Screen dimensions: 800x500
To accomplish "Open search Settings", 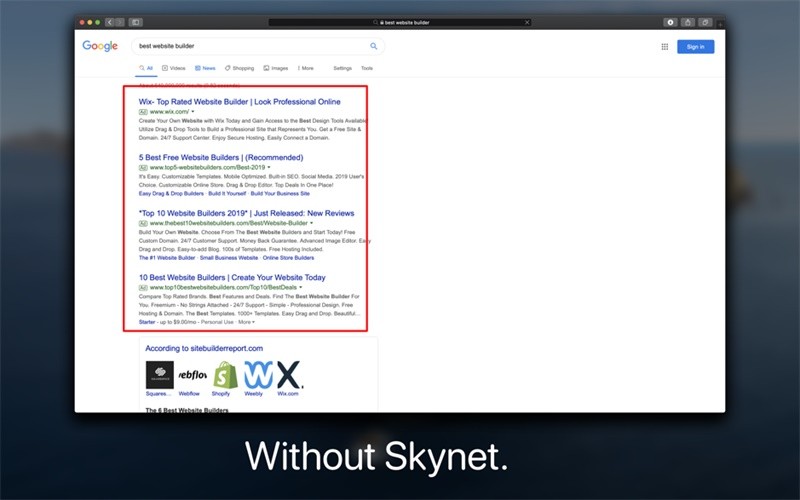I will pyautogui.click(x=342, y=68).
